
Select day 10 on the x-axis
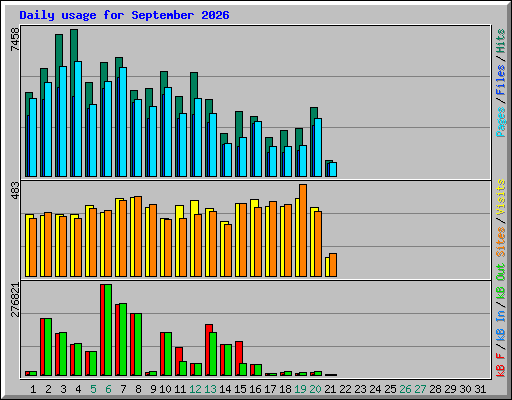point(165,389)
